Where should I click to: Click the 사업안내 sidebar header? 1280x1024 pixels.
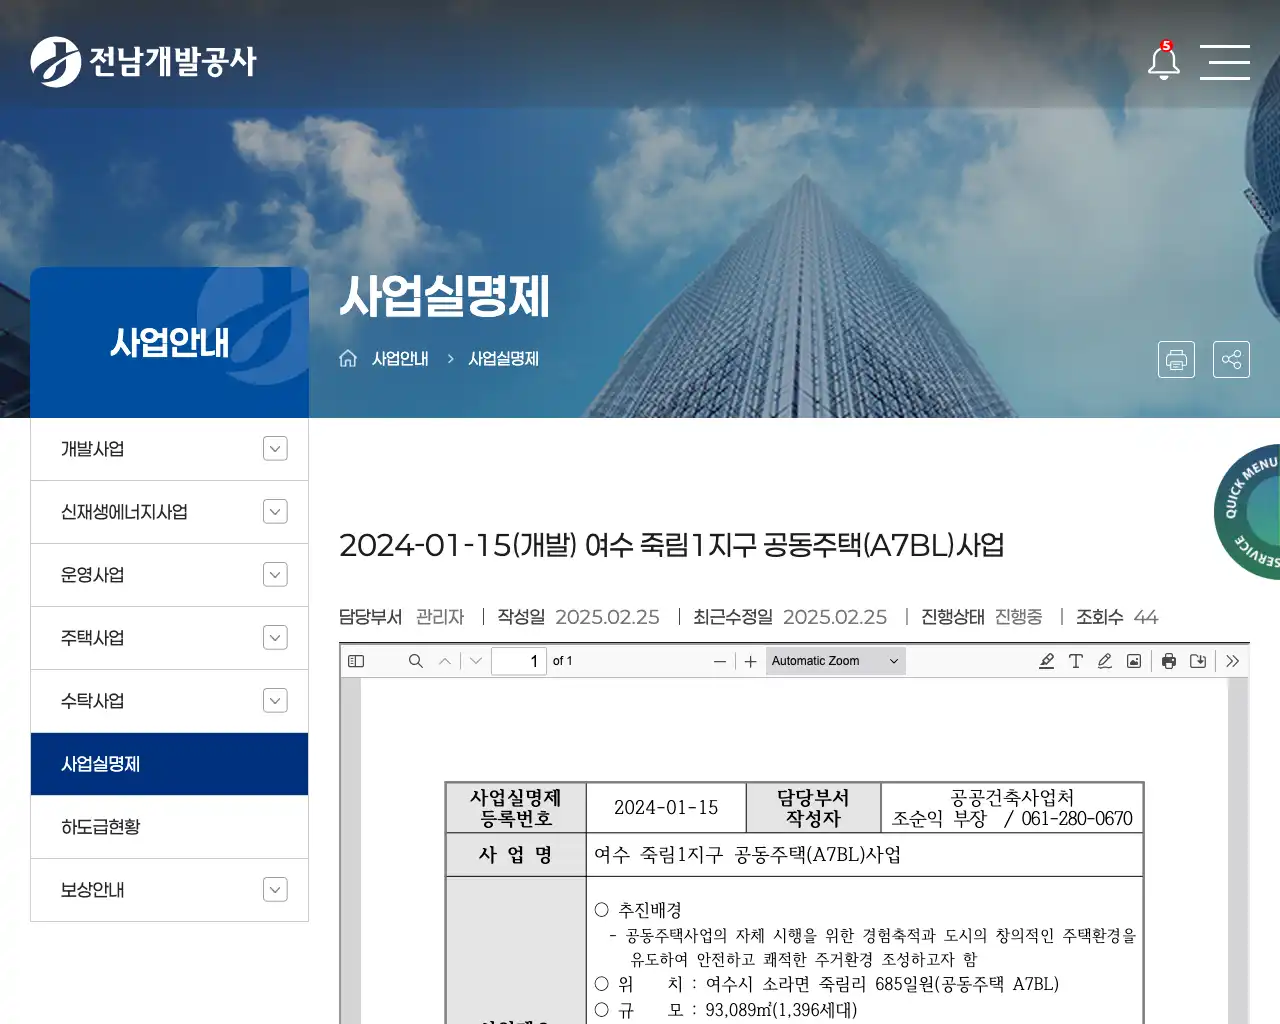[x=169, y=342]
